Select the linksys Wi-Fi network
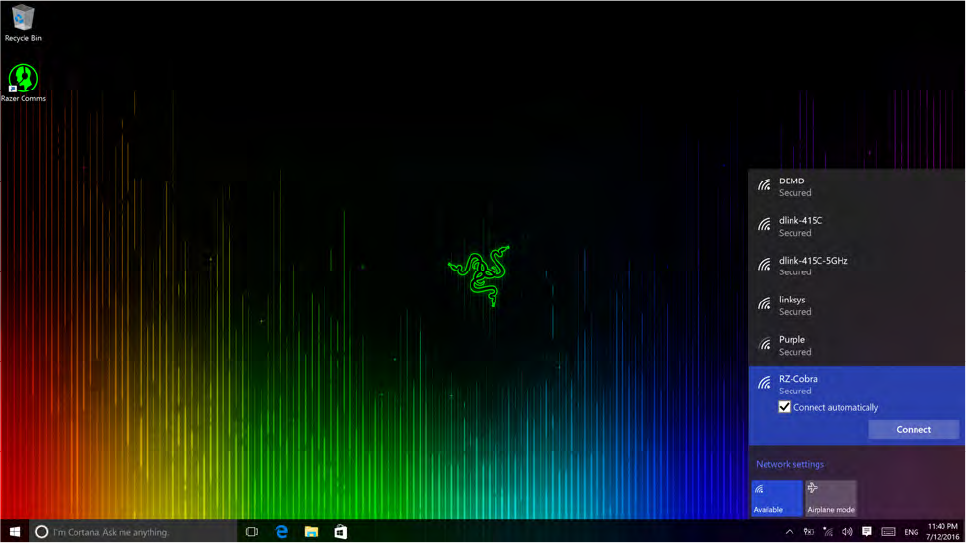The height and width of the screenshot is (543, 966). click(x=856, y=305)
